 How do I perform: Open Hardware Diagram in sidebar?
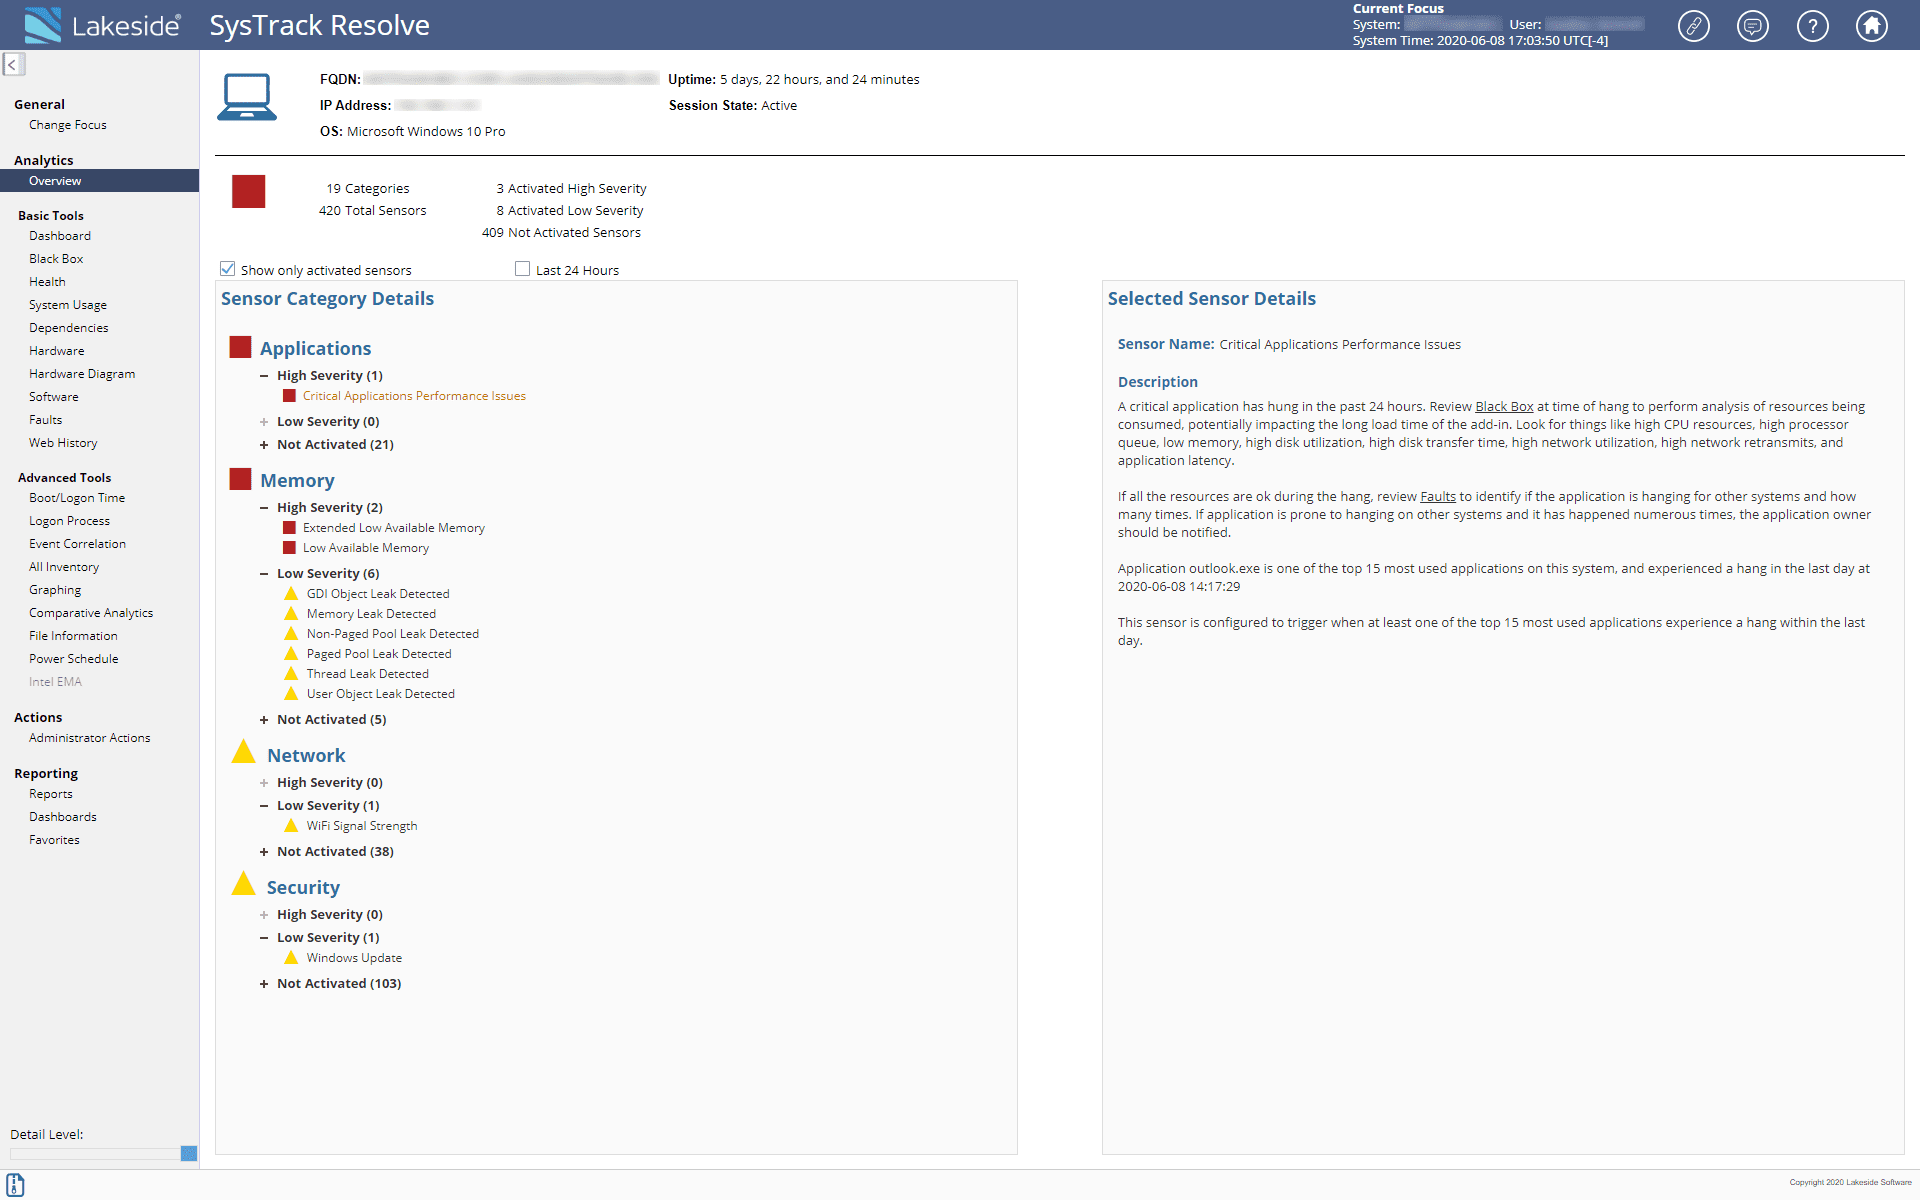coord(82,374)
